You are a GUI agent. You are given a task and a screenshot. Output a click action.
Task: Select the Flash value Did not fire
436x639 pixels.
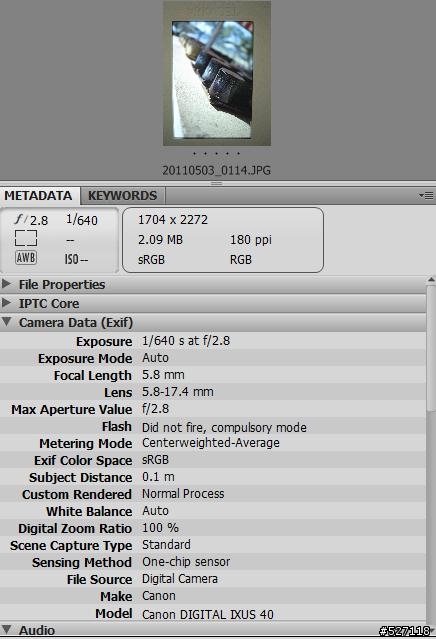click(x=224, y=427)
